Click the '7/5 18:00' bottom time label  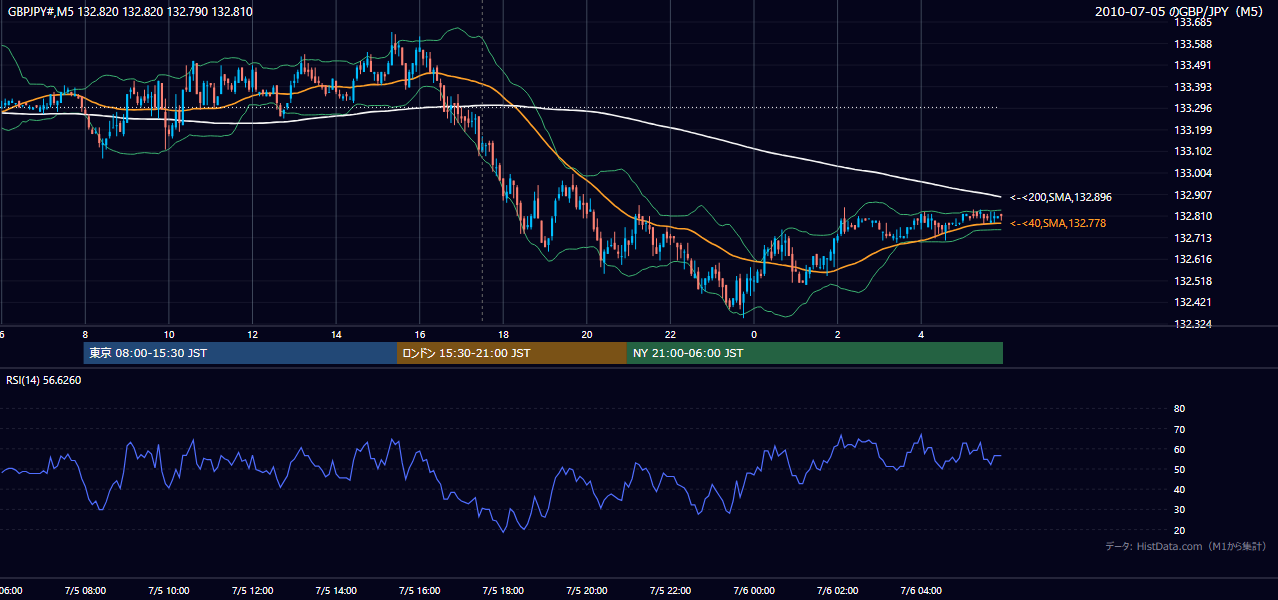point(504,591)
